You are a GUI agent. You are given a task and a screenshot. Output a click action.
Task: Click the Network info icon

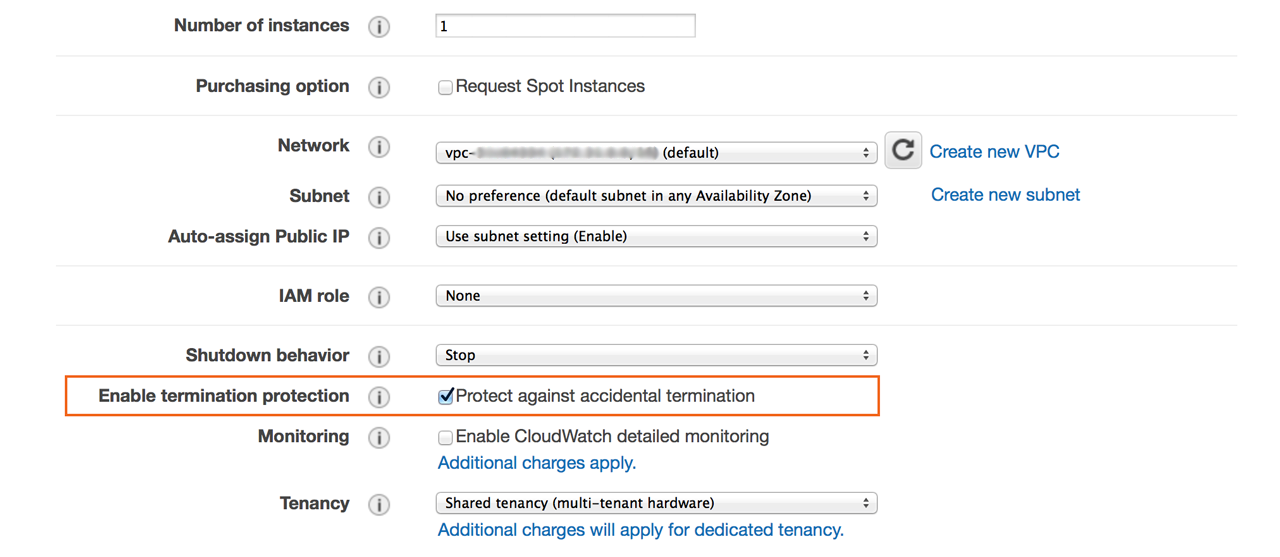(x=379, y=147)
